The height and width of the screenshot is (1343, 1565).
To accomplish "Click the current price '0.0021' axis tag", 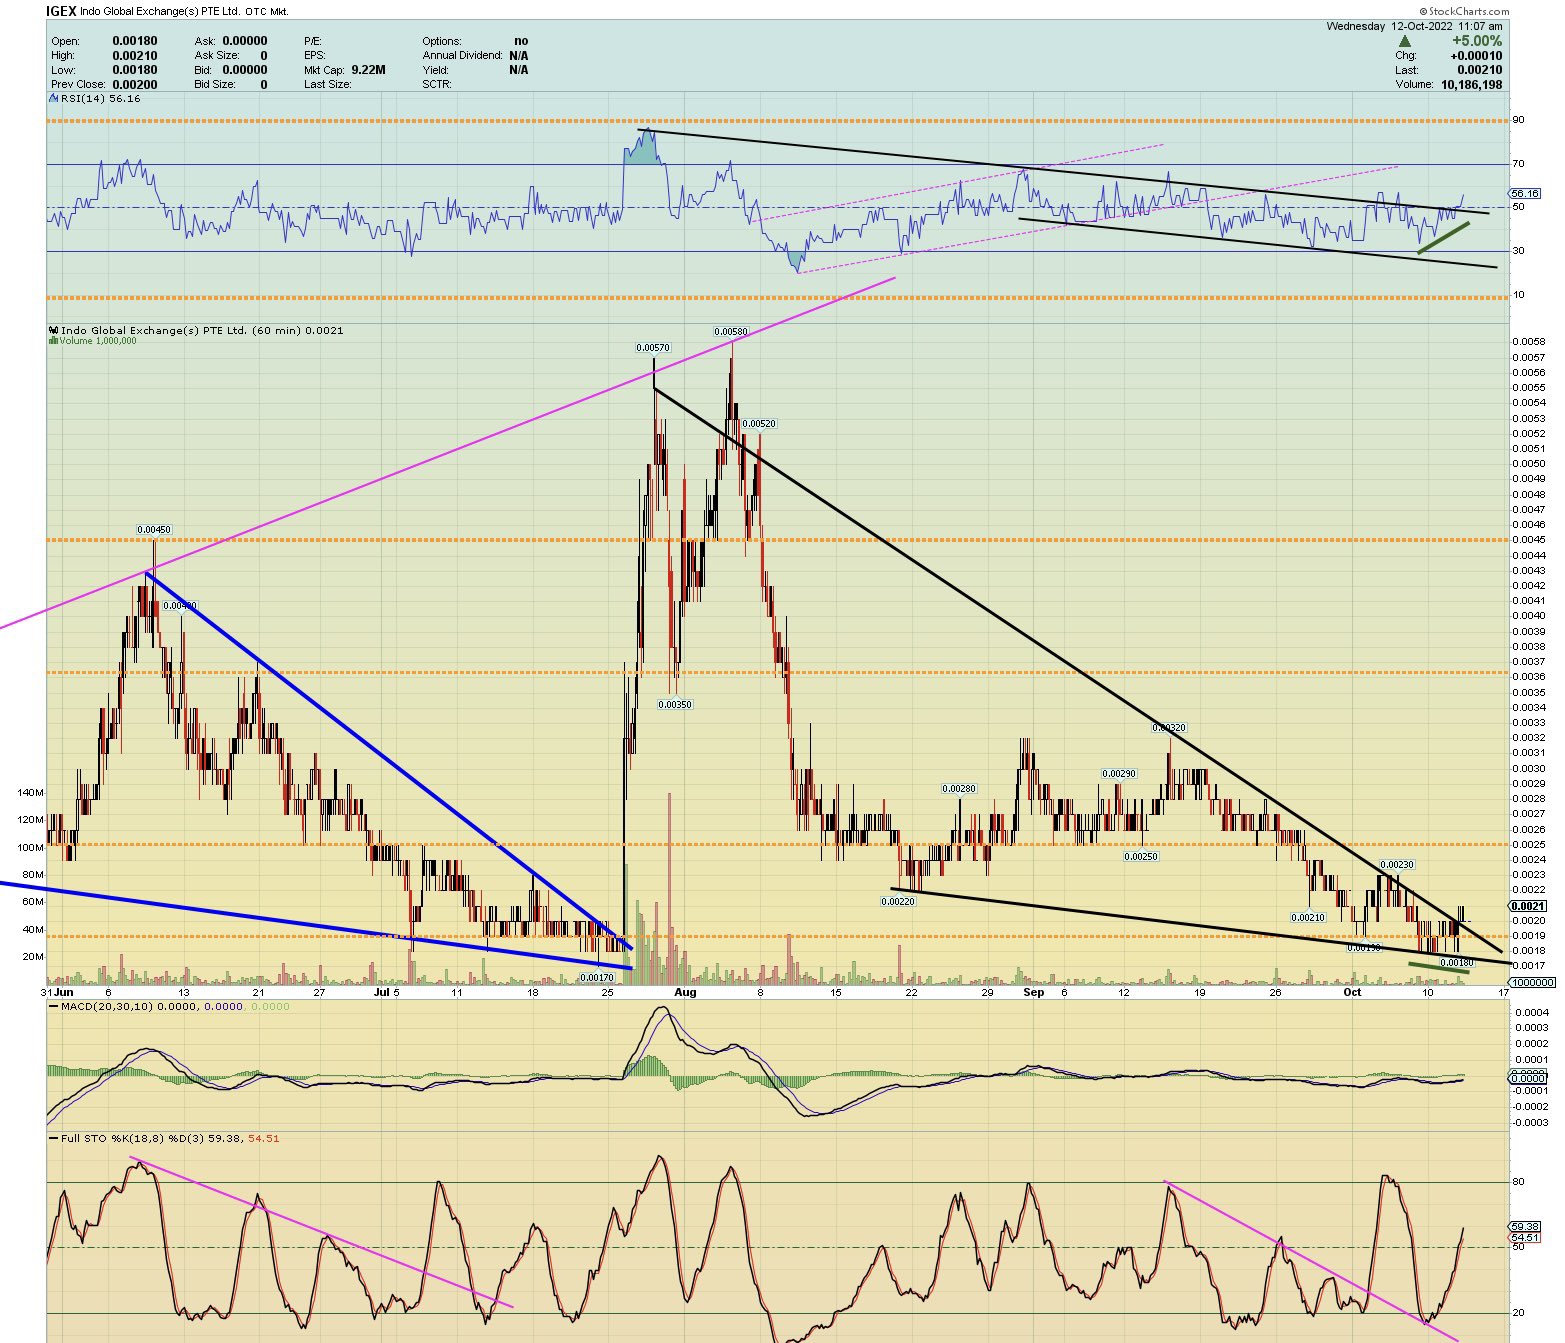I will (x=1528, y=905).
